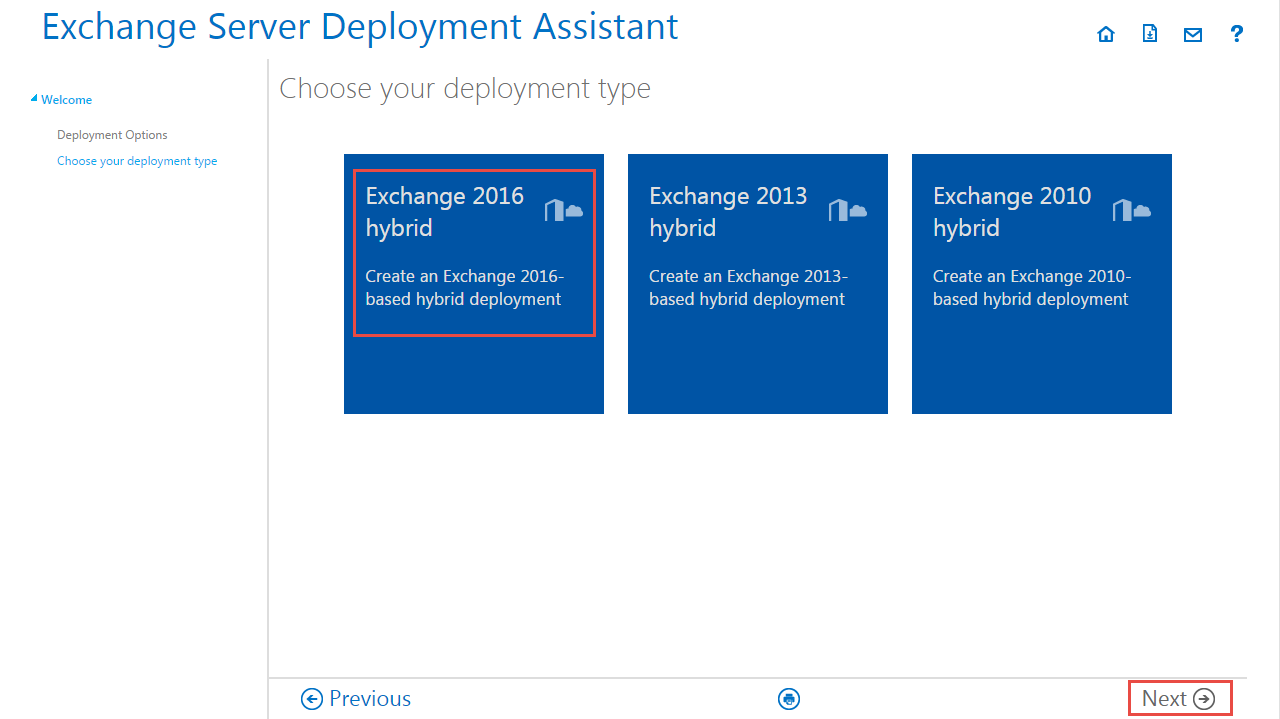Click the Exchange Server Deployment Assistant title
The width and height of the screenshot is (1280, 719).
pos(360,27)
